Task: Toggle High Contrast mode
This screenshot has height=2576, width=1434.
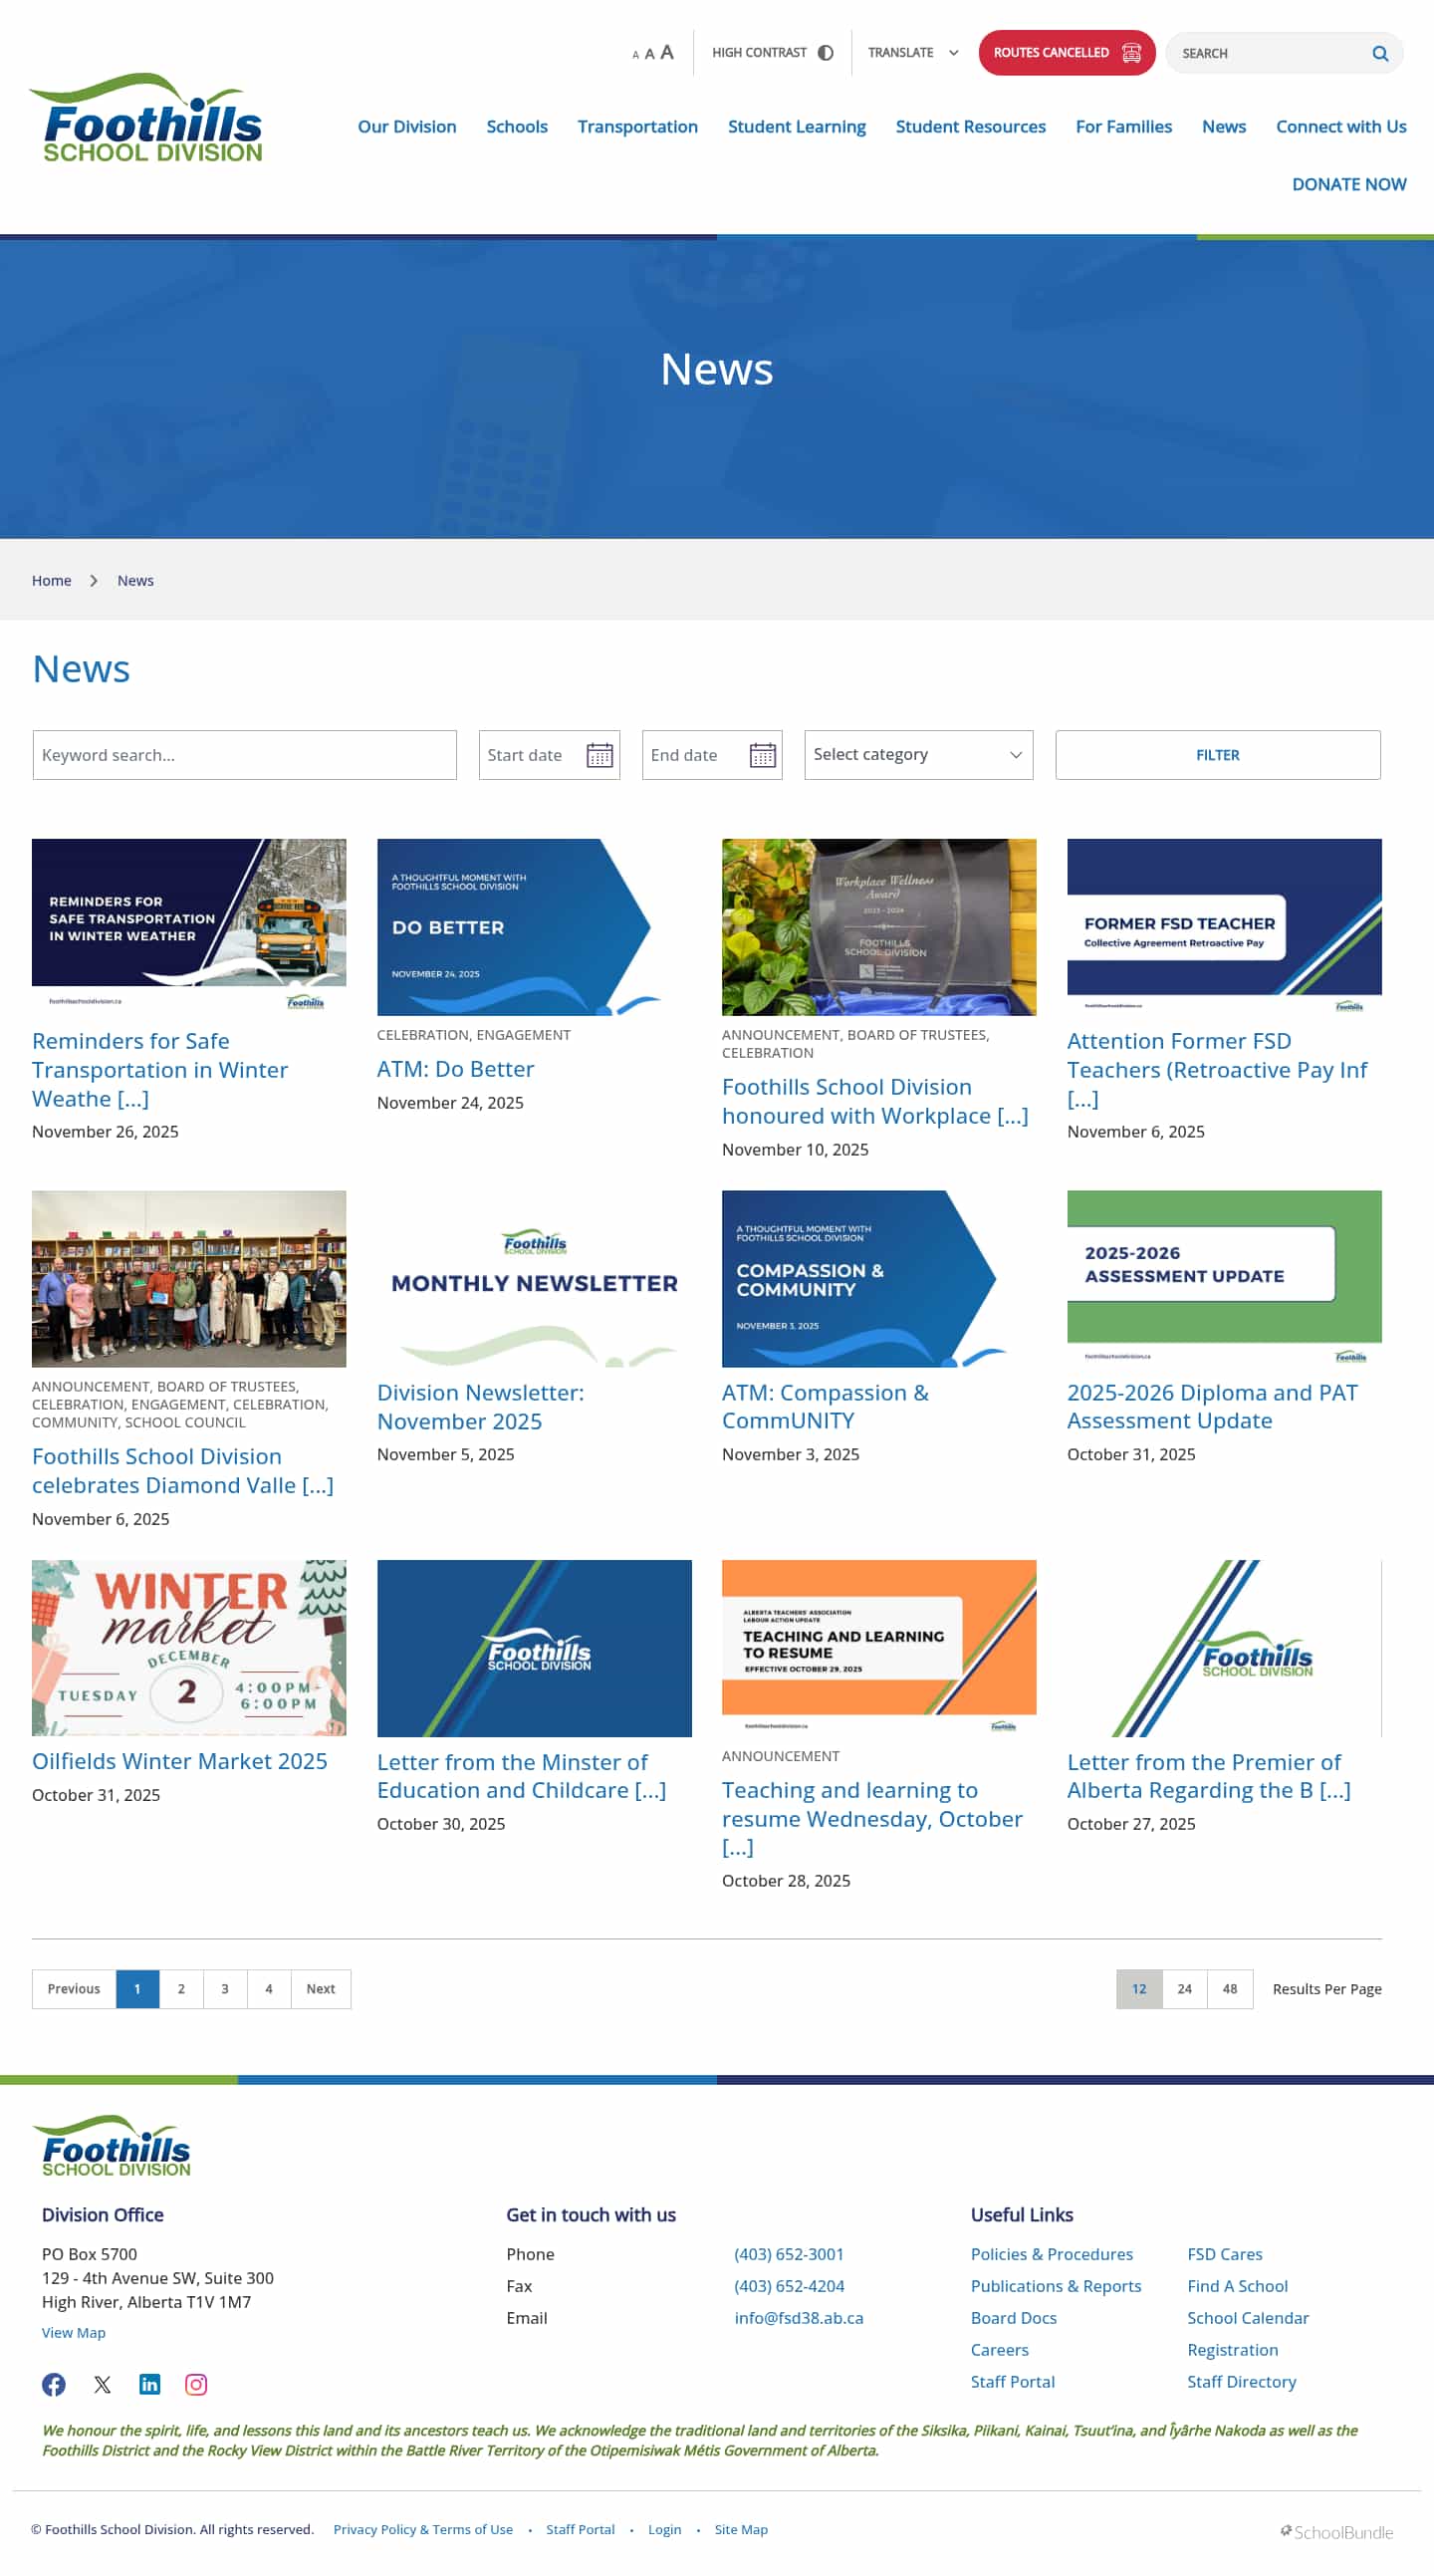Action: [772, 53]
